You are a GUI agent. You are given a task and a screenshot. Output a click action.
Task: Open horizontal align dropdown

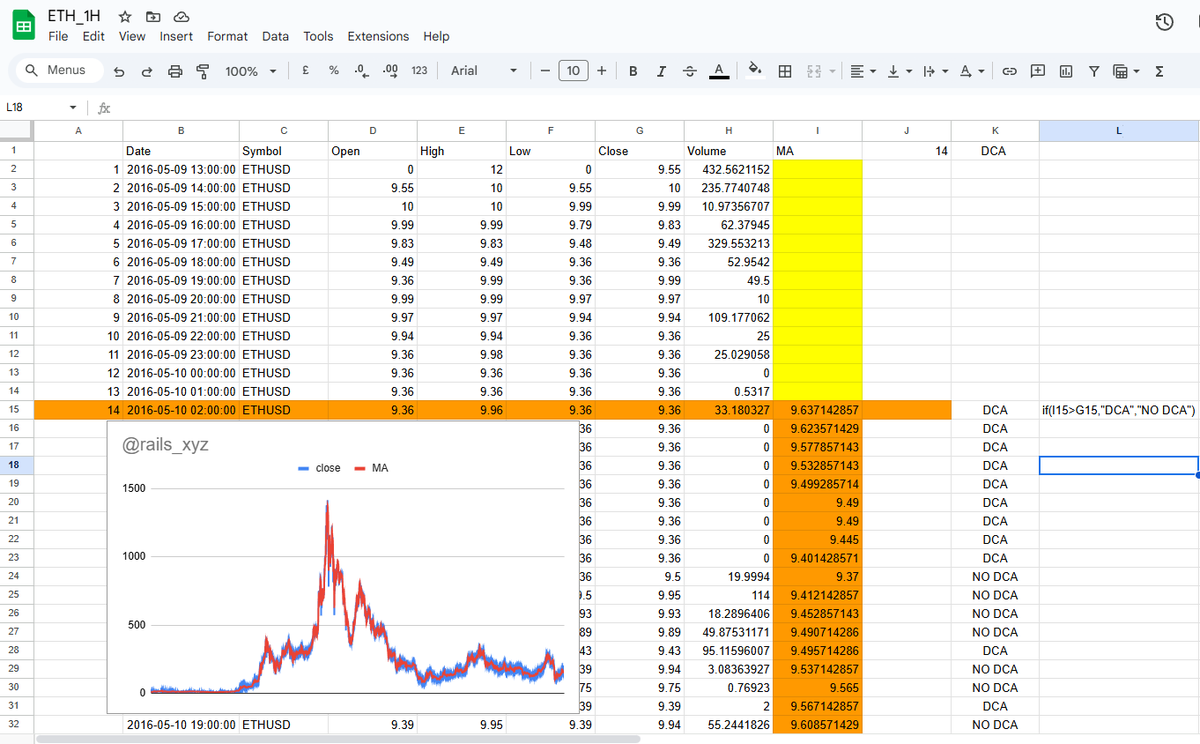coord(862,71)
